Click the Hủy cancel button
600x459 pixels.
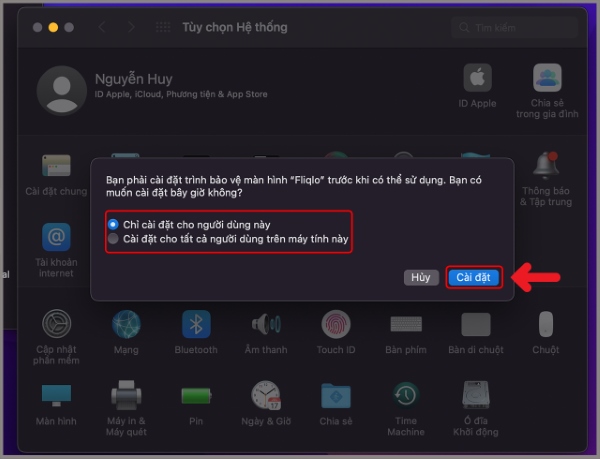(x=422, y=277)
